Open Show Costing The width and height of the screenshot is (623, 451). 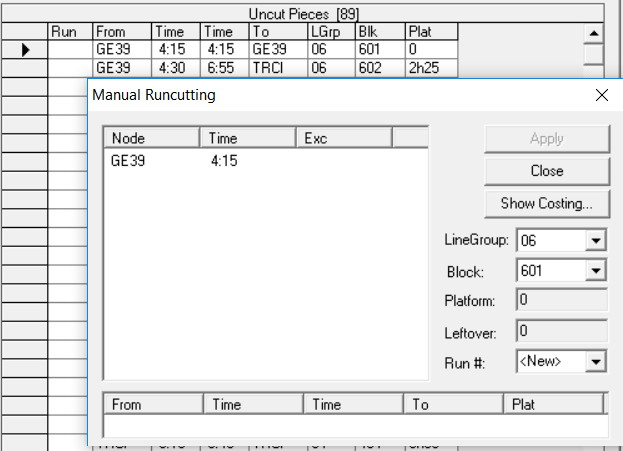coord(547,203)
